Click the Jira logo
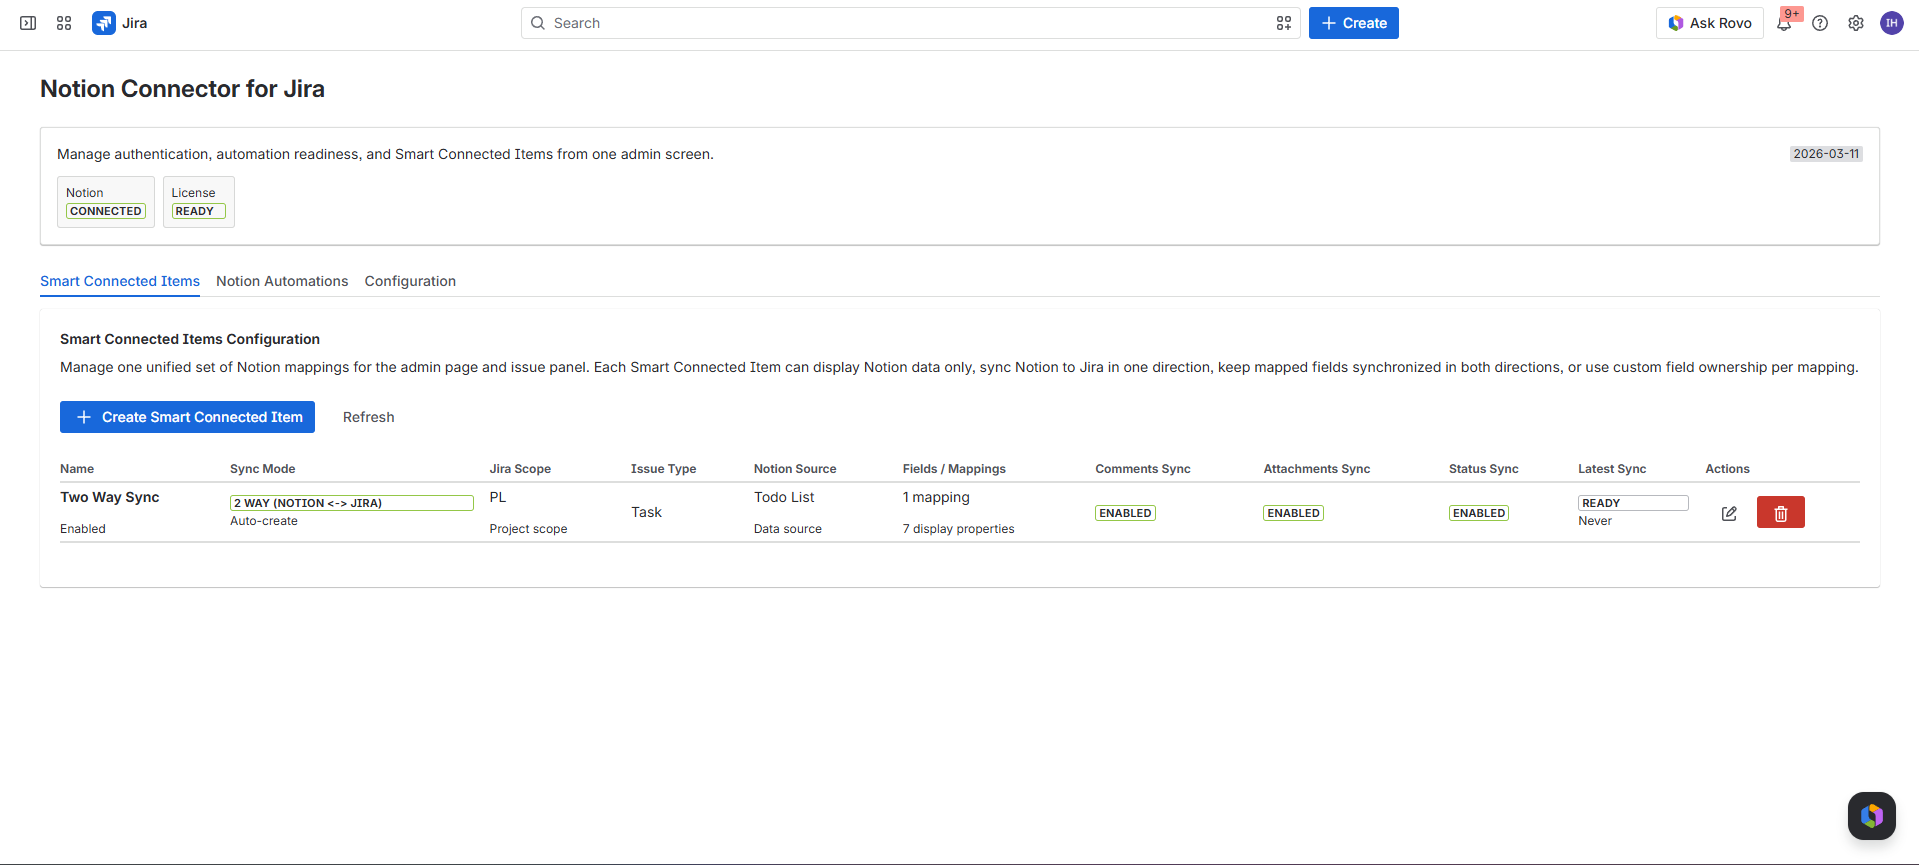Viewport: 1919px width, 865px height. 120,23
